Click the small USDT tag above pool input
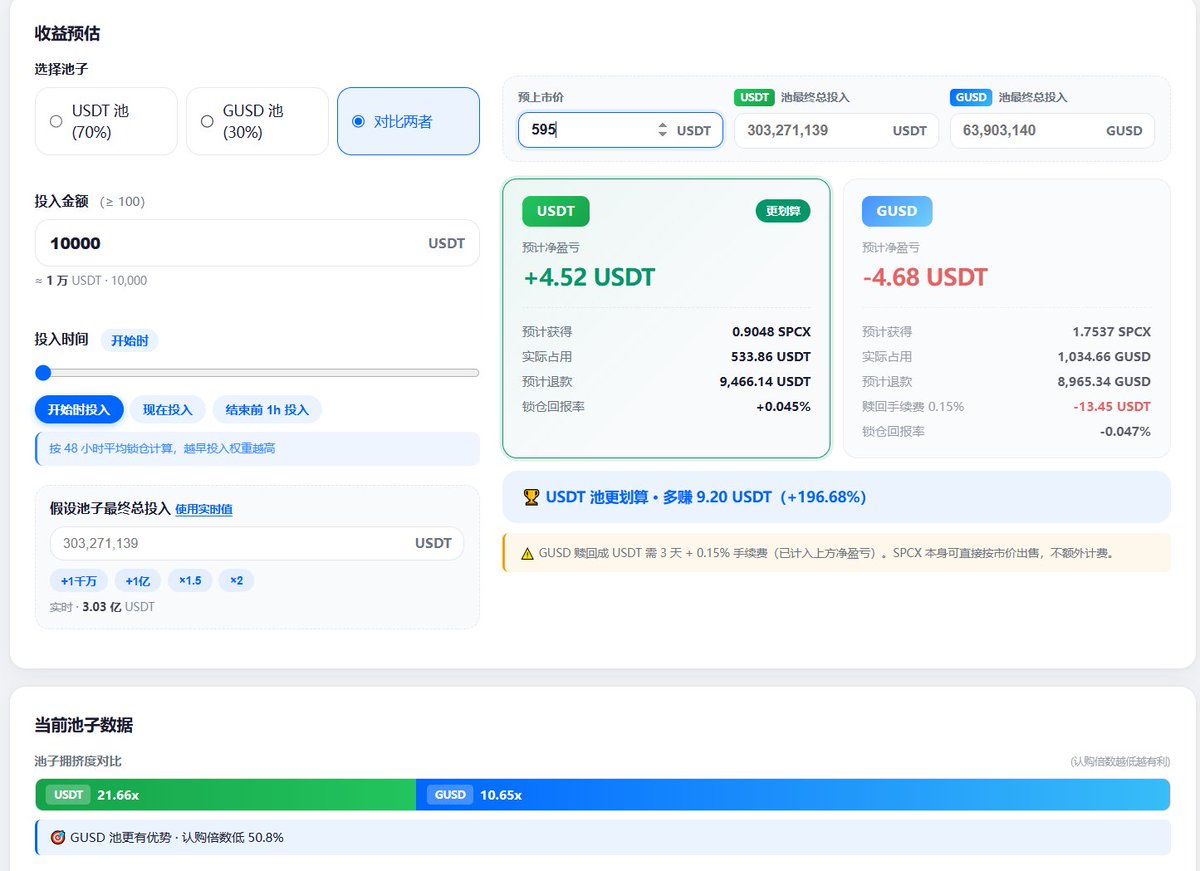This screenshot has width=1200, height=871. point(755,97)
